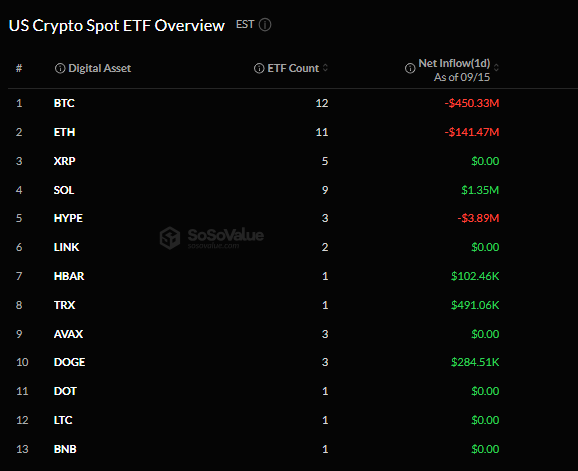
Task: Sort by ETF Count arrows
Action: pyautogui.click(x=325, y=68)
